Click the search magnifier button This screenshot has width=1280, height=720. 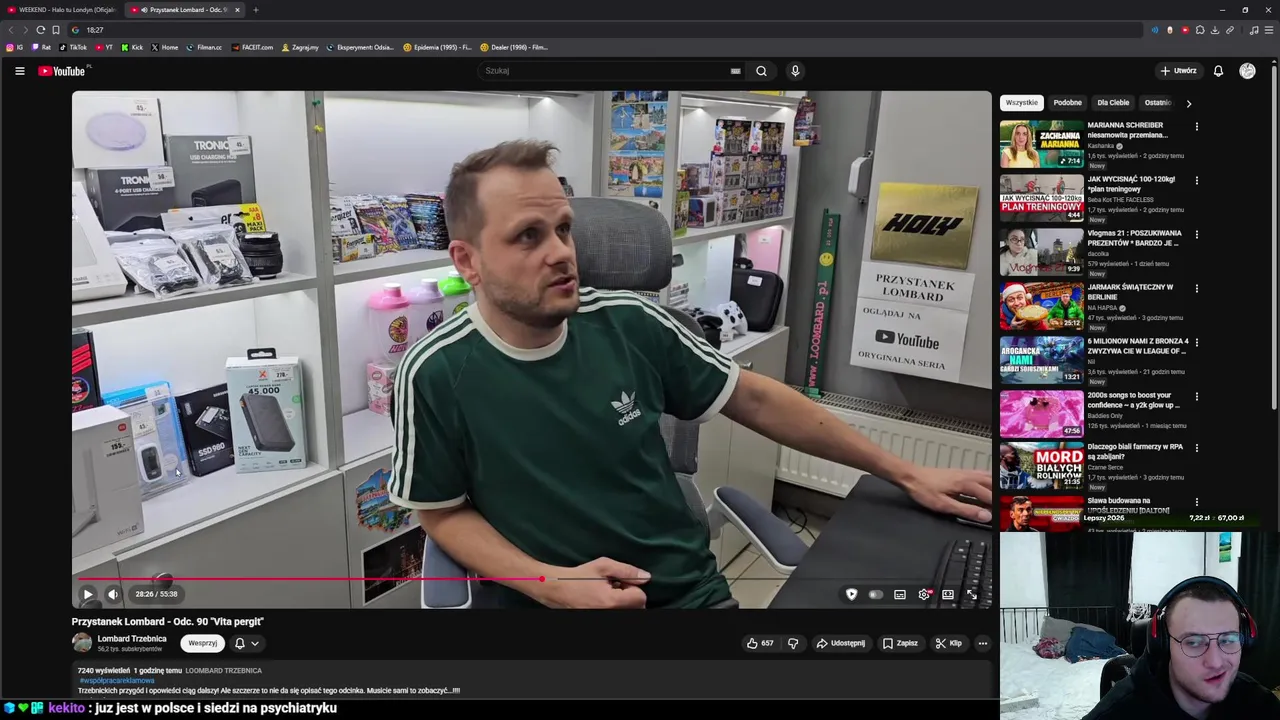761,71
